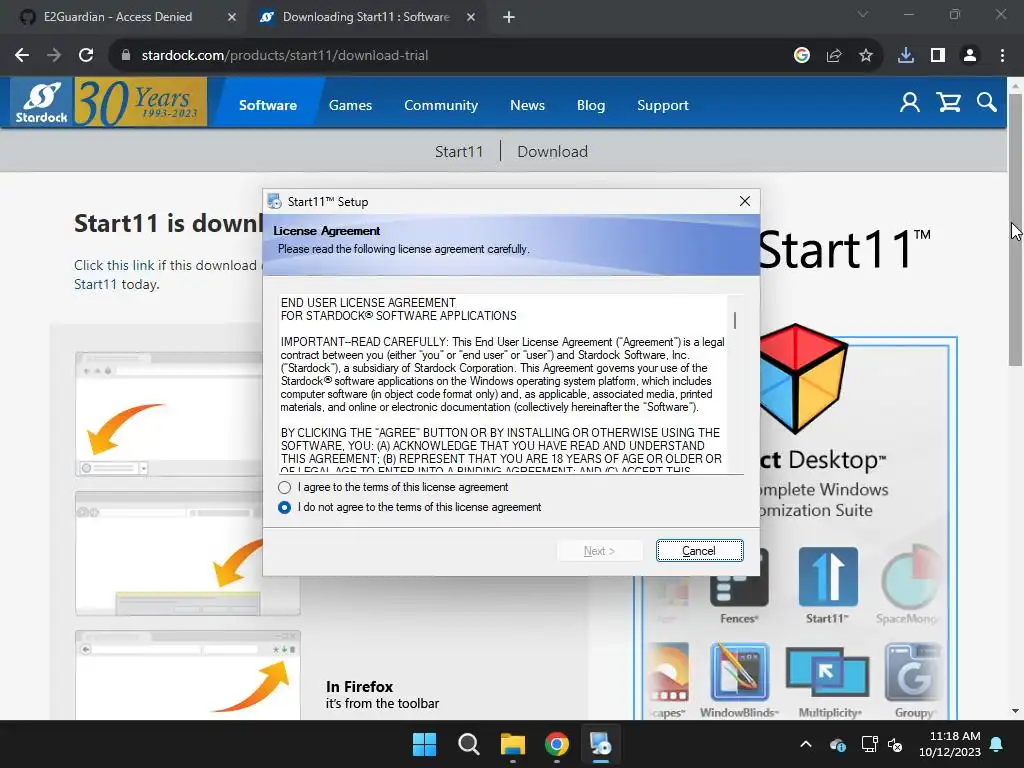
Task: Open File Explorer from the taskbar
Action: (x=513, y=744)
